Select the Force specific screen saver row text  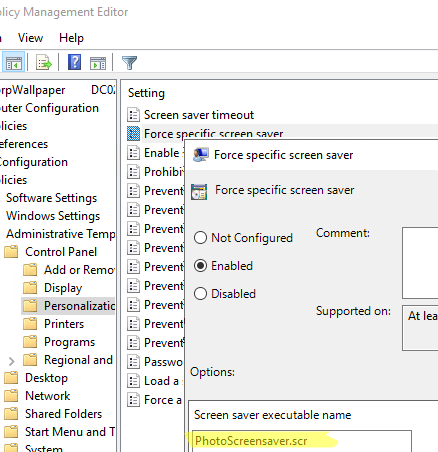tap(213, 134)
